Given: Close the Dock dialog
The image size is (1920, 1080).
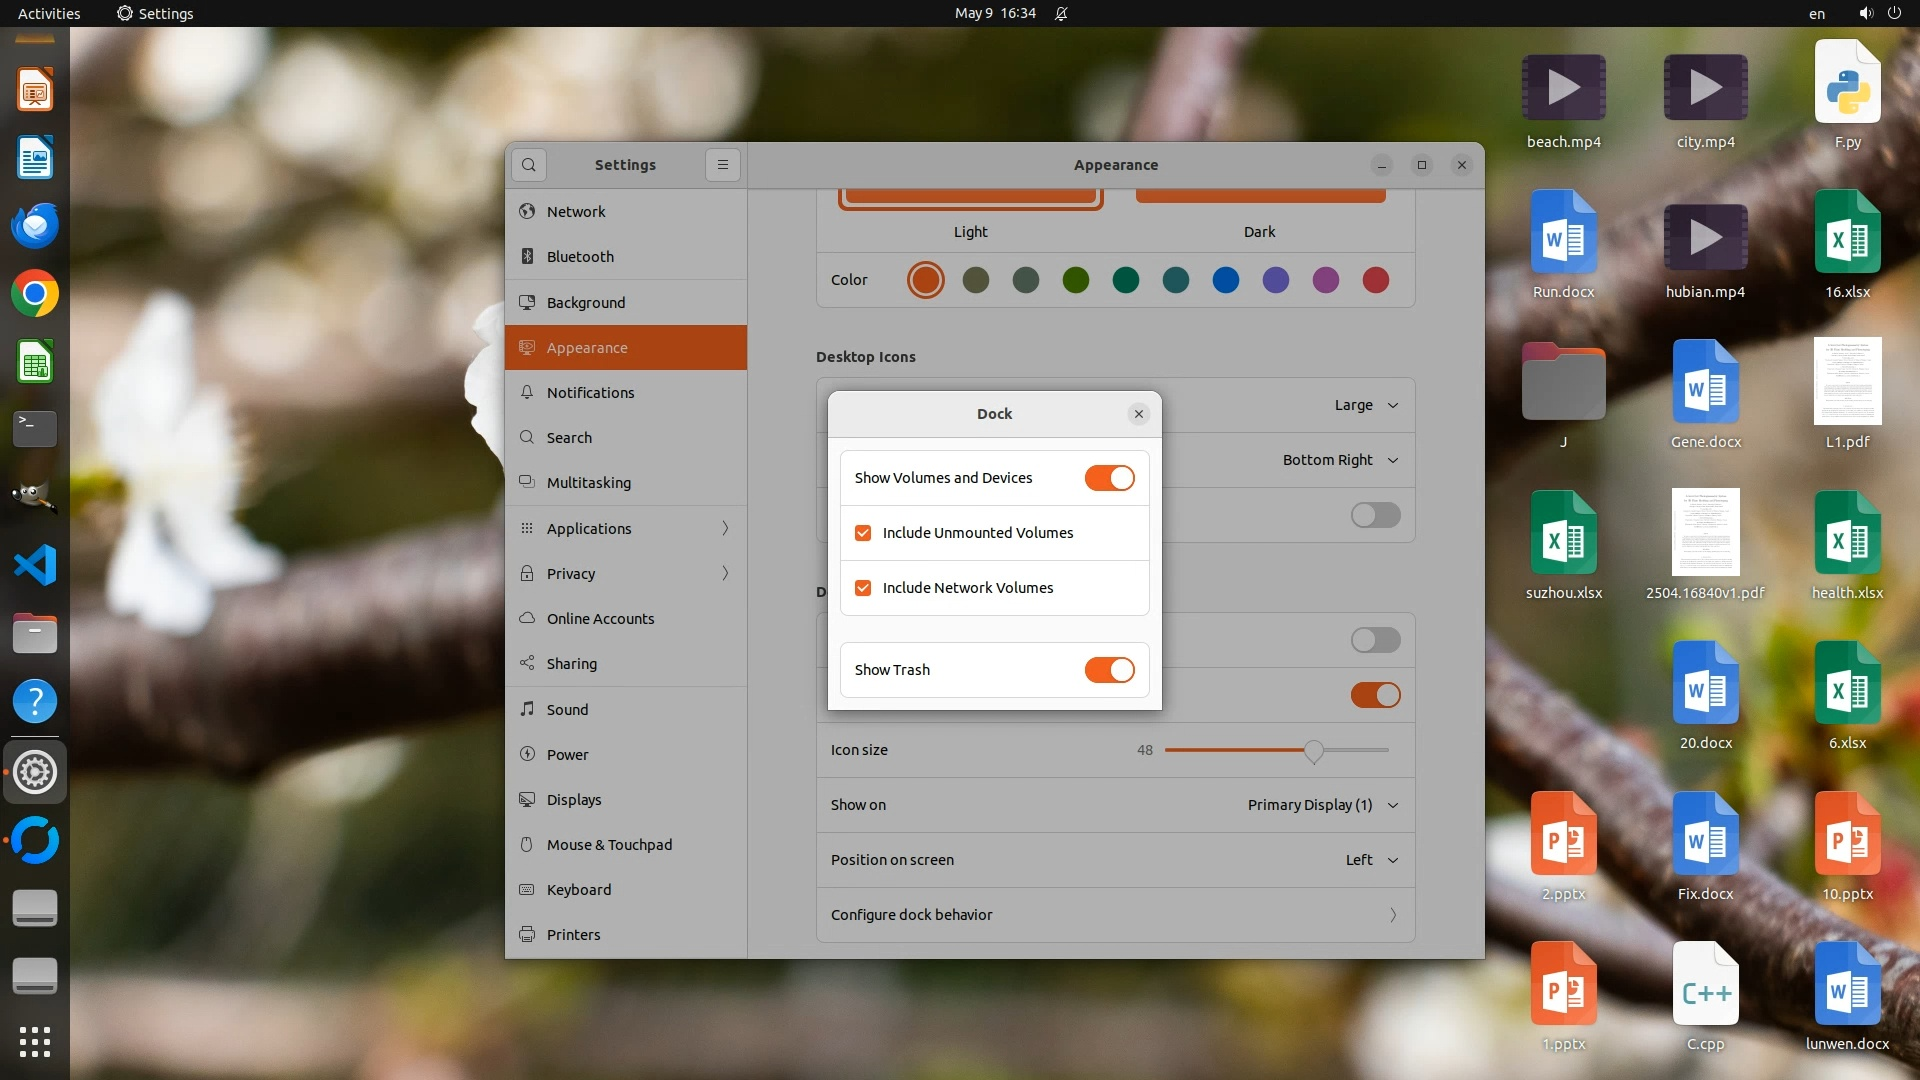Looking at the screenshot, I should [x=1138, y=414].
